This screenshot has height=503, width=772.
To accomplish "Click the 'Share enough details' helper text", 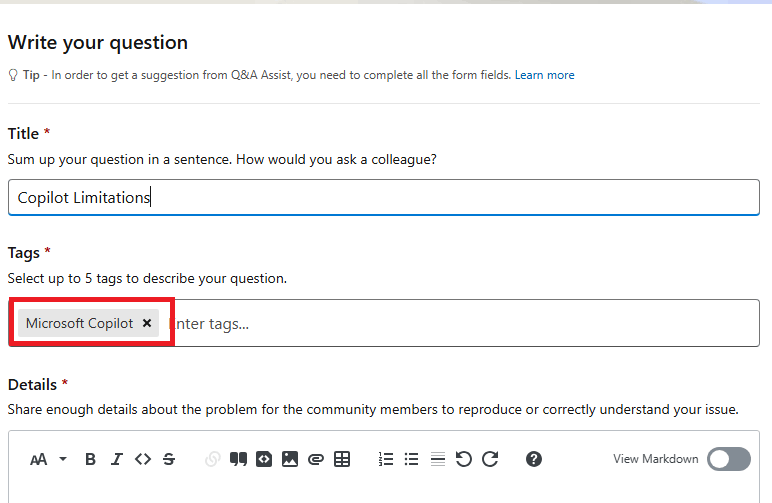I will [373, 409].
